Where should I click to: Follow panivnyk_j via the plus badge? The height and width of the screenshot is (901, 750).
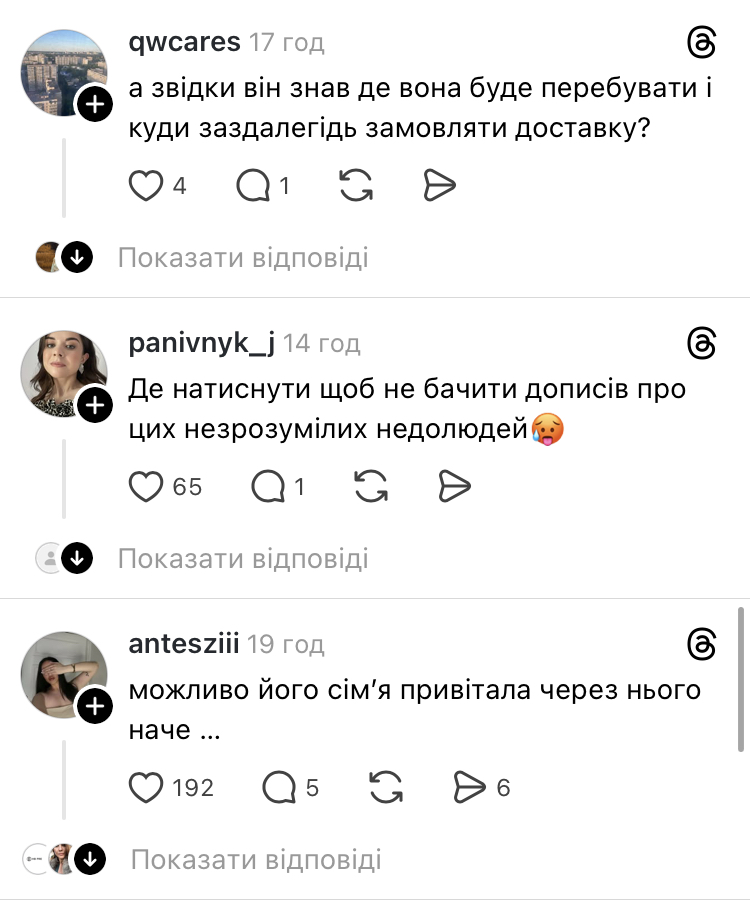click(x=96, y=405)
